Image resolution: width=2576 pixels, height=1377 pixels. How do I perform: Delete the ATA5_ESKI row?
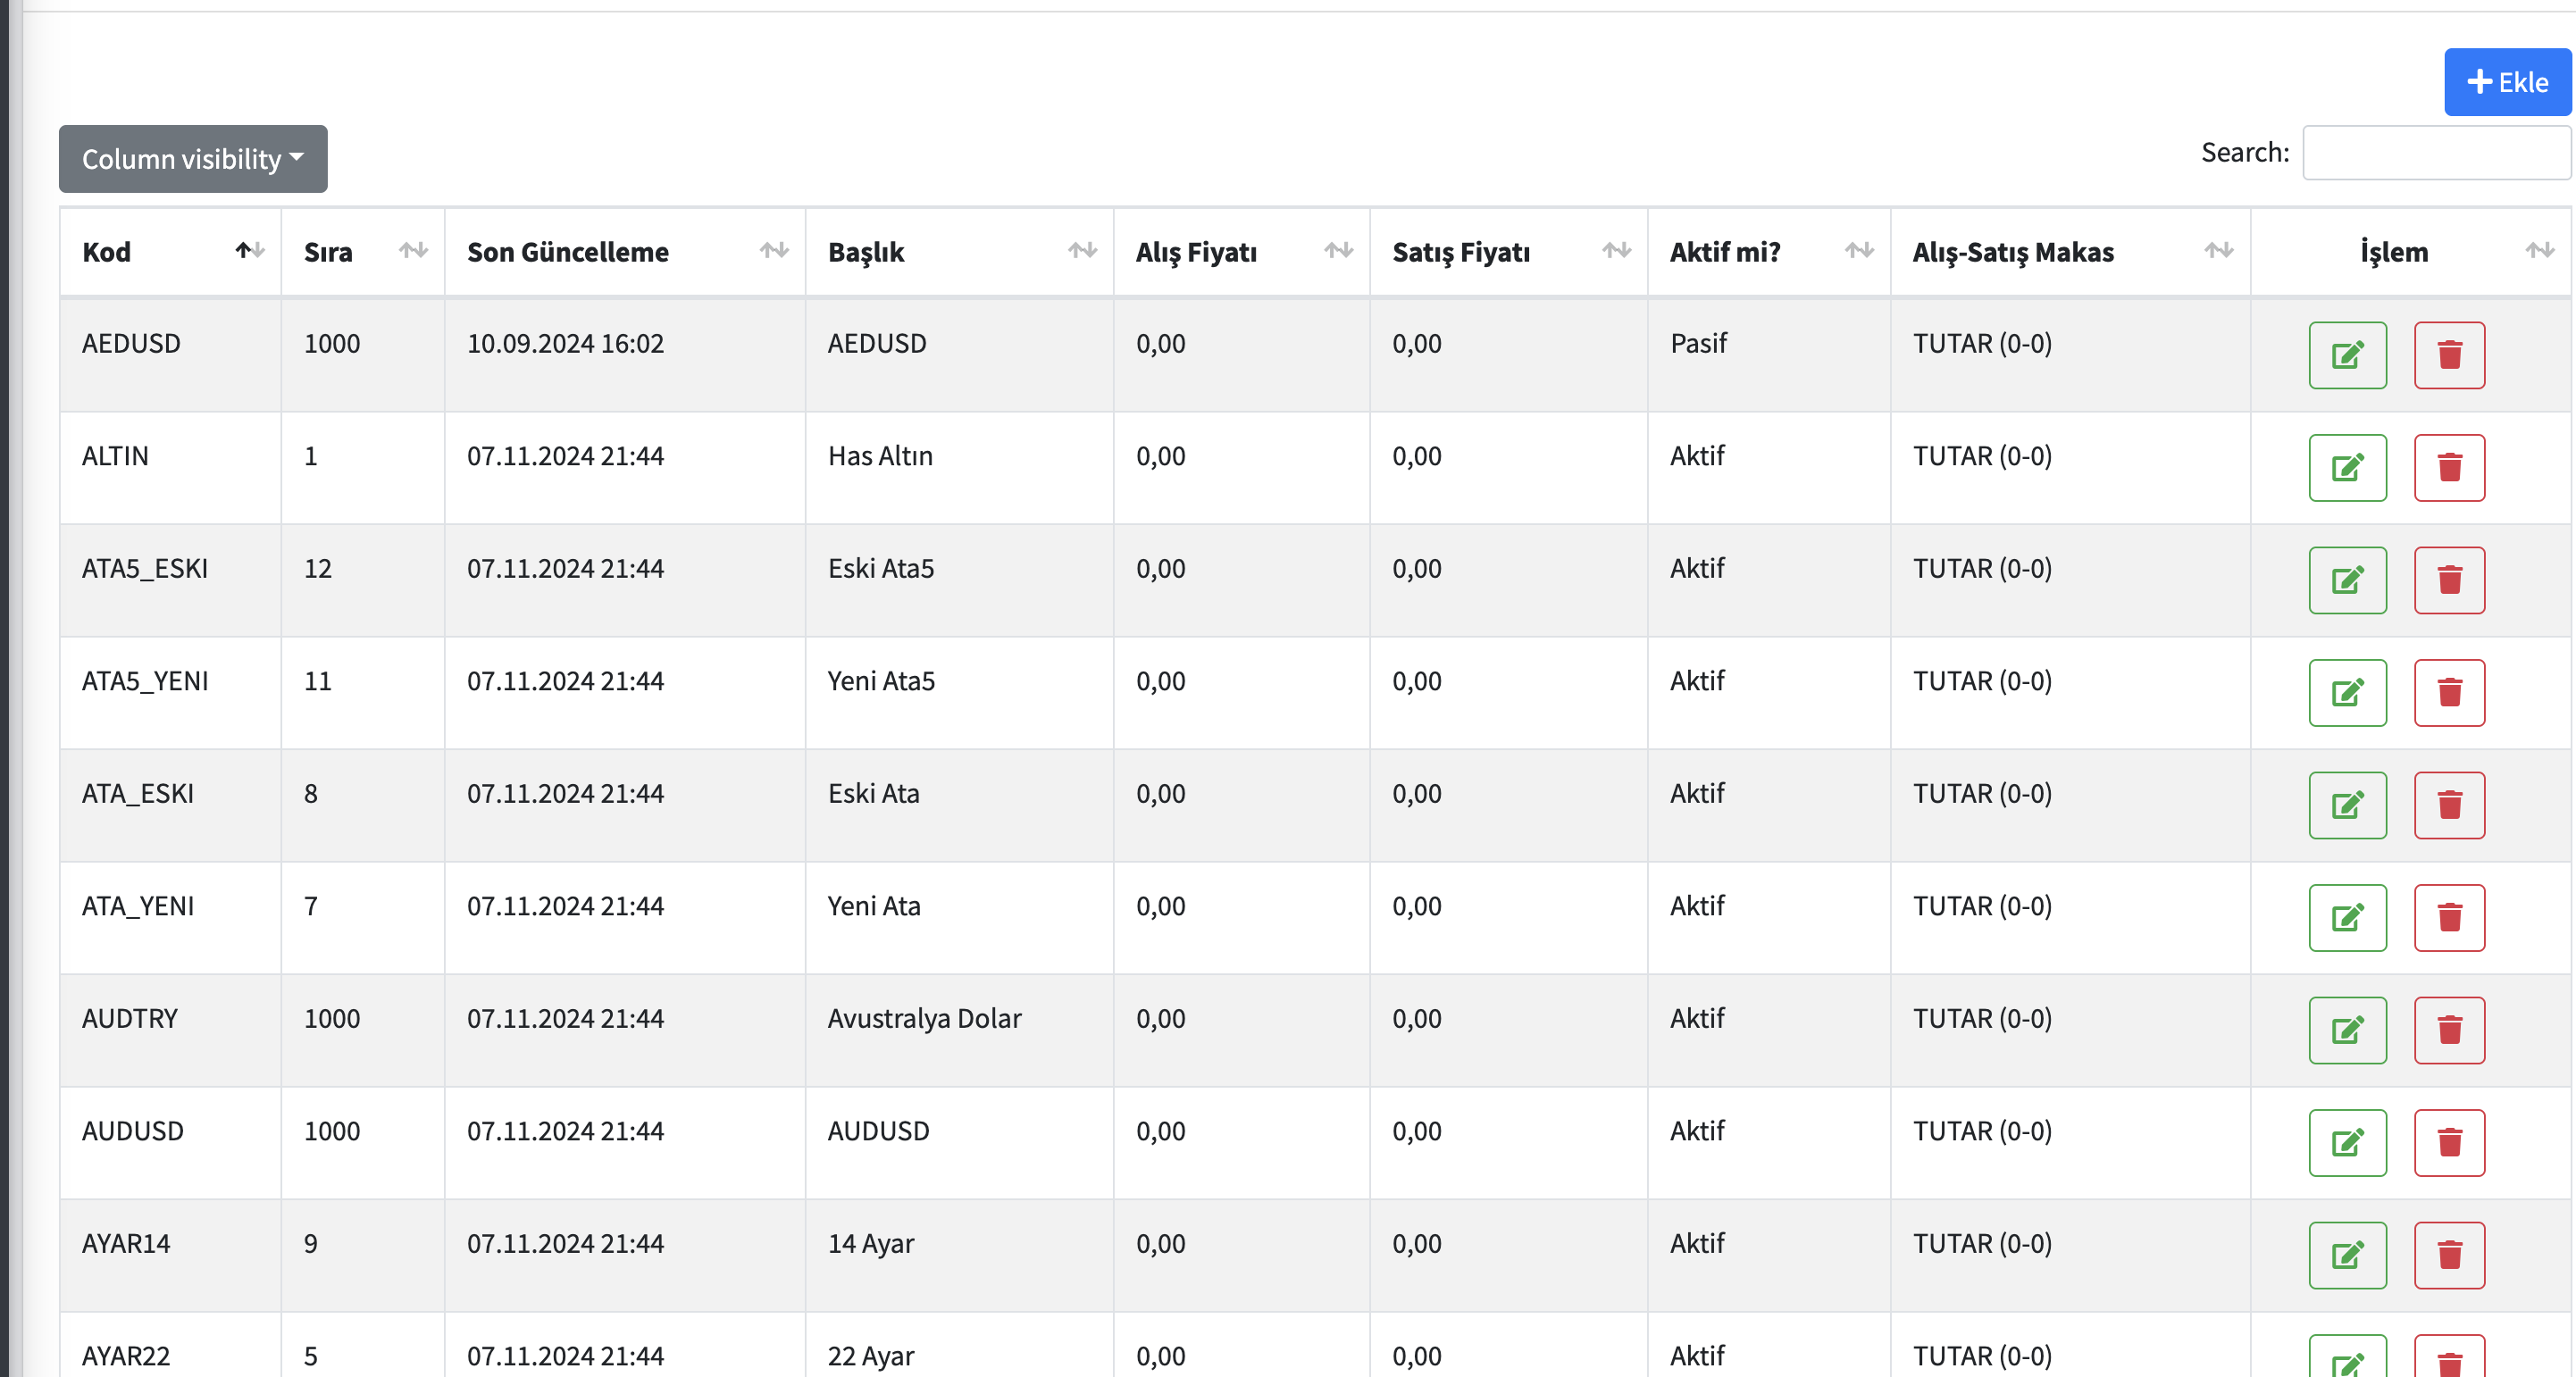2449,580
